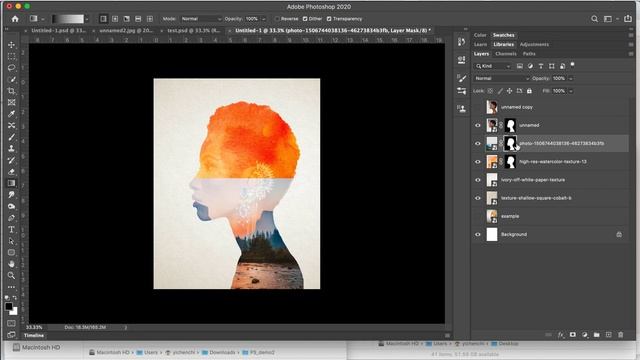Uncheck the Dither checkbox

(305, 19)
